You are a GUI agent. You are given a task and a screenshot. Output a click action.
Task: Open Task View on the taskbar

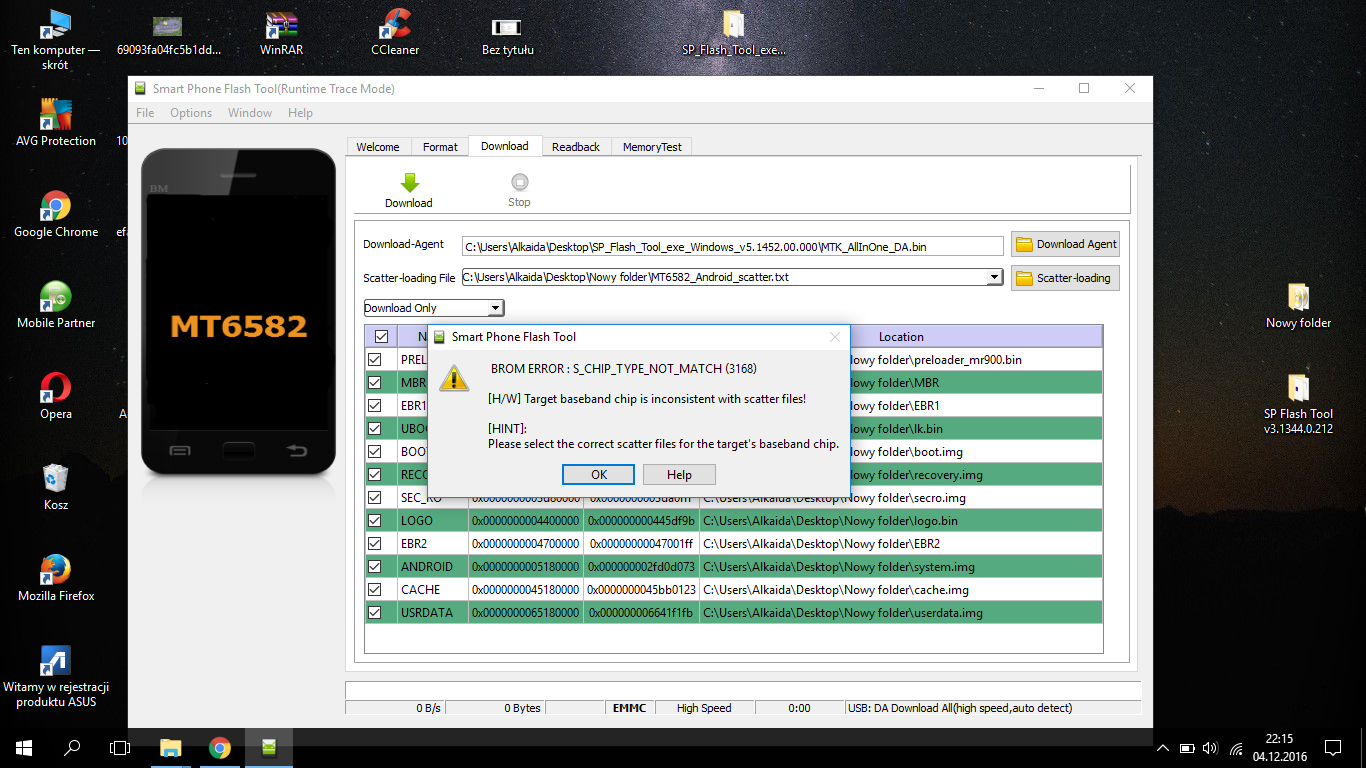tap(120, 747)
